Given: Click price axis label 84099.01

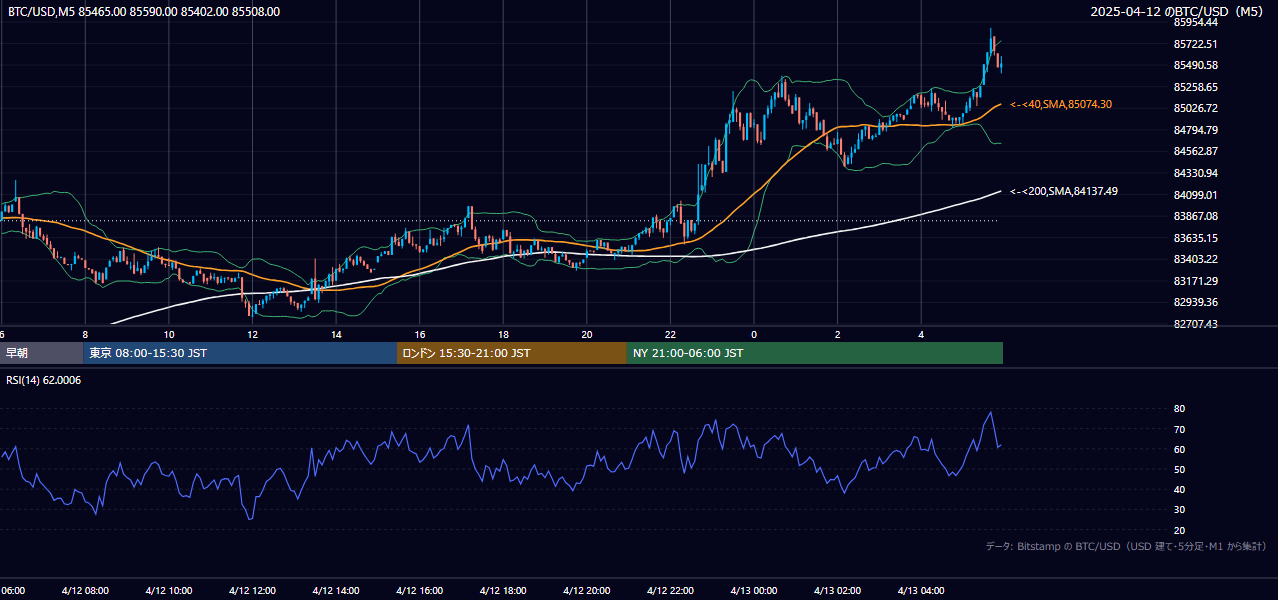Looking at the screenshot, I should point(1195,195).
